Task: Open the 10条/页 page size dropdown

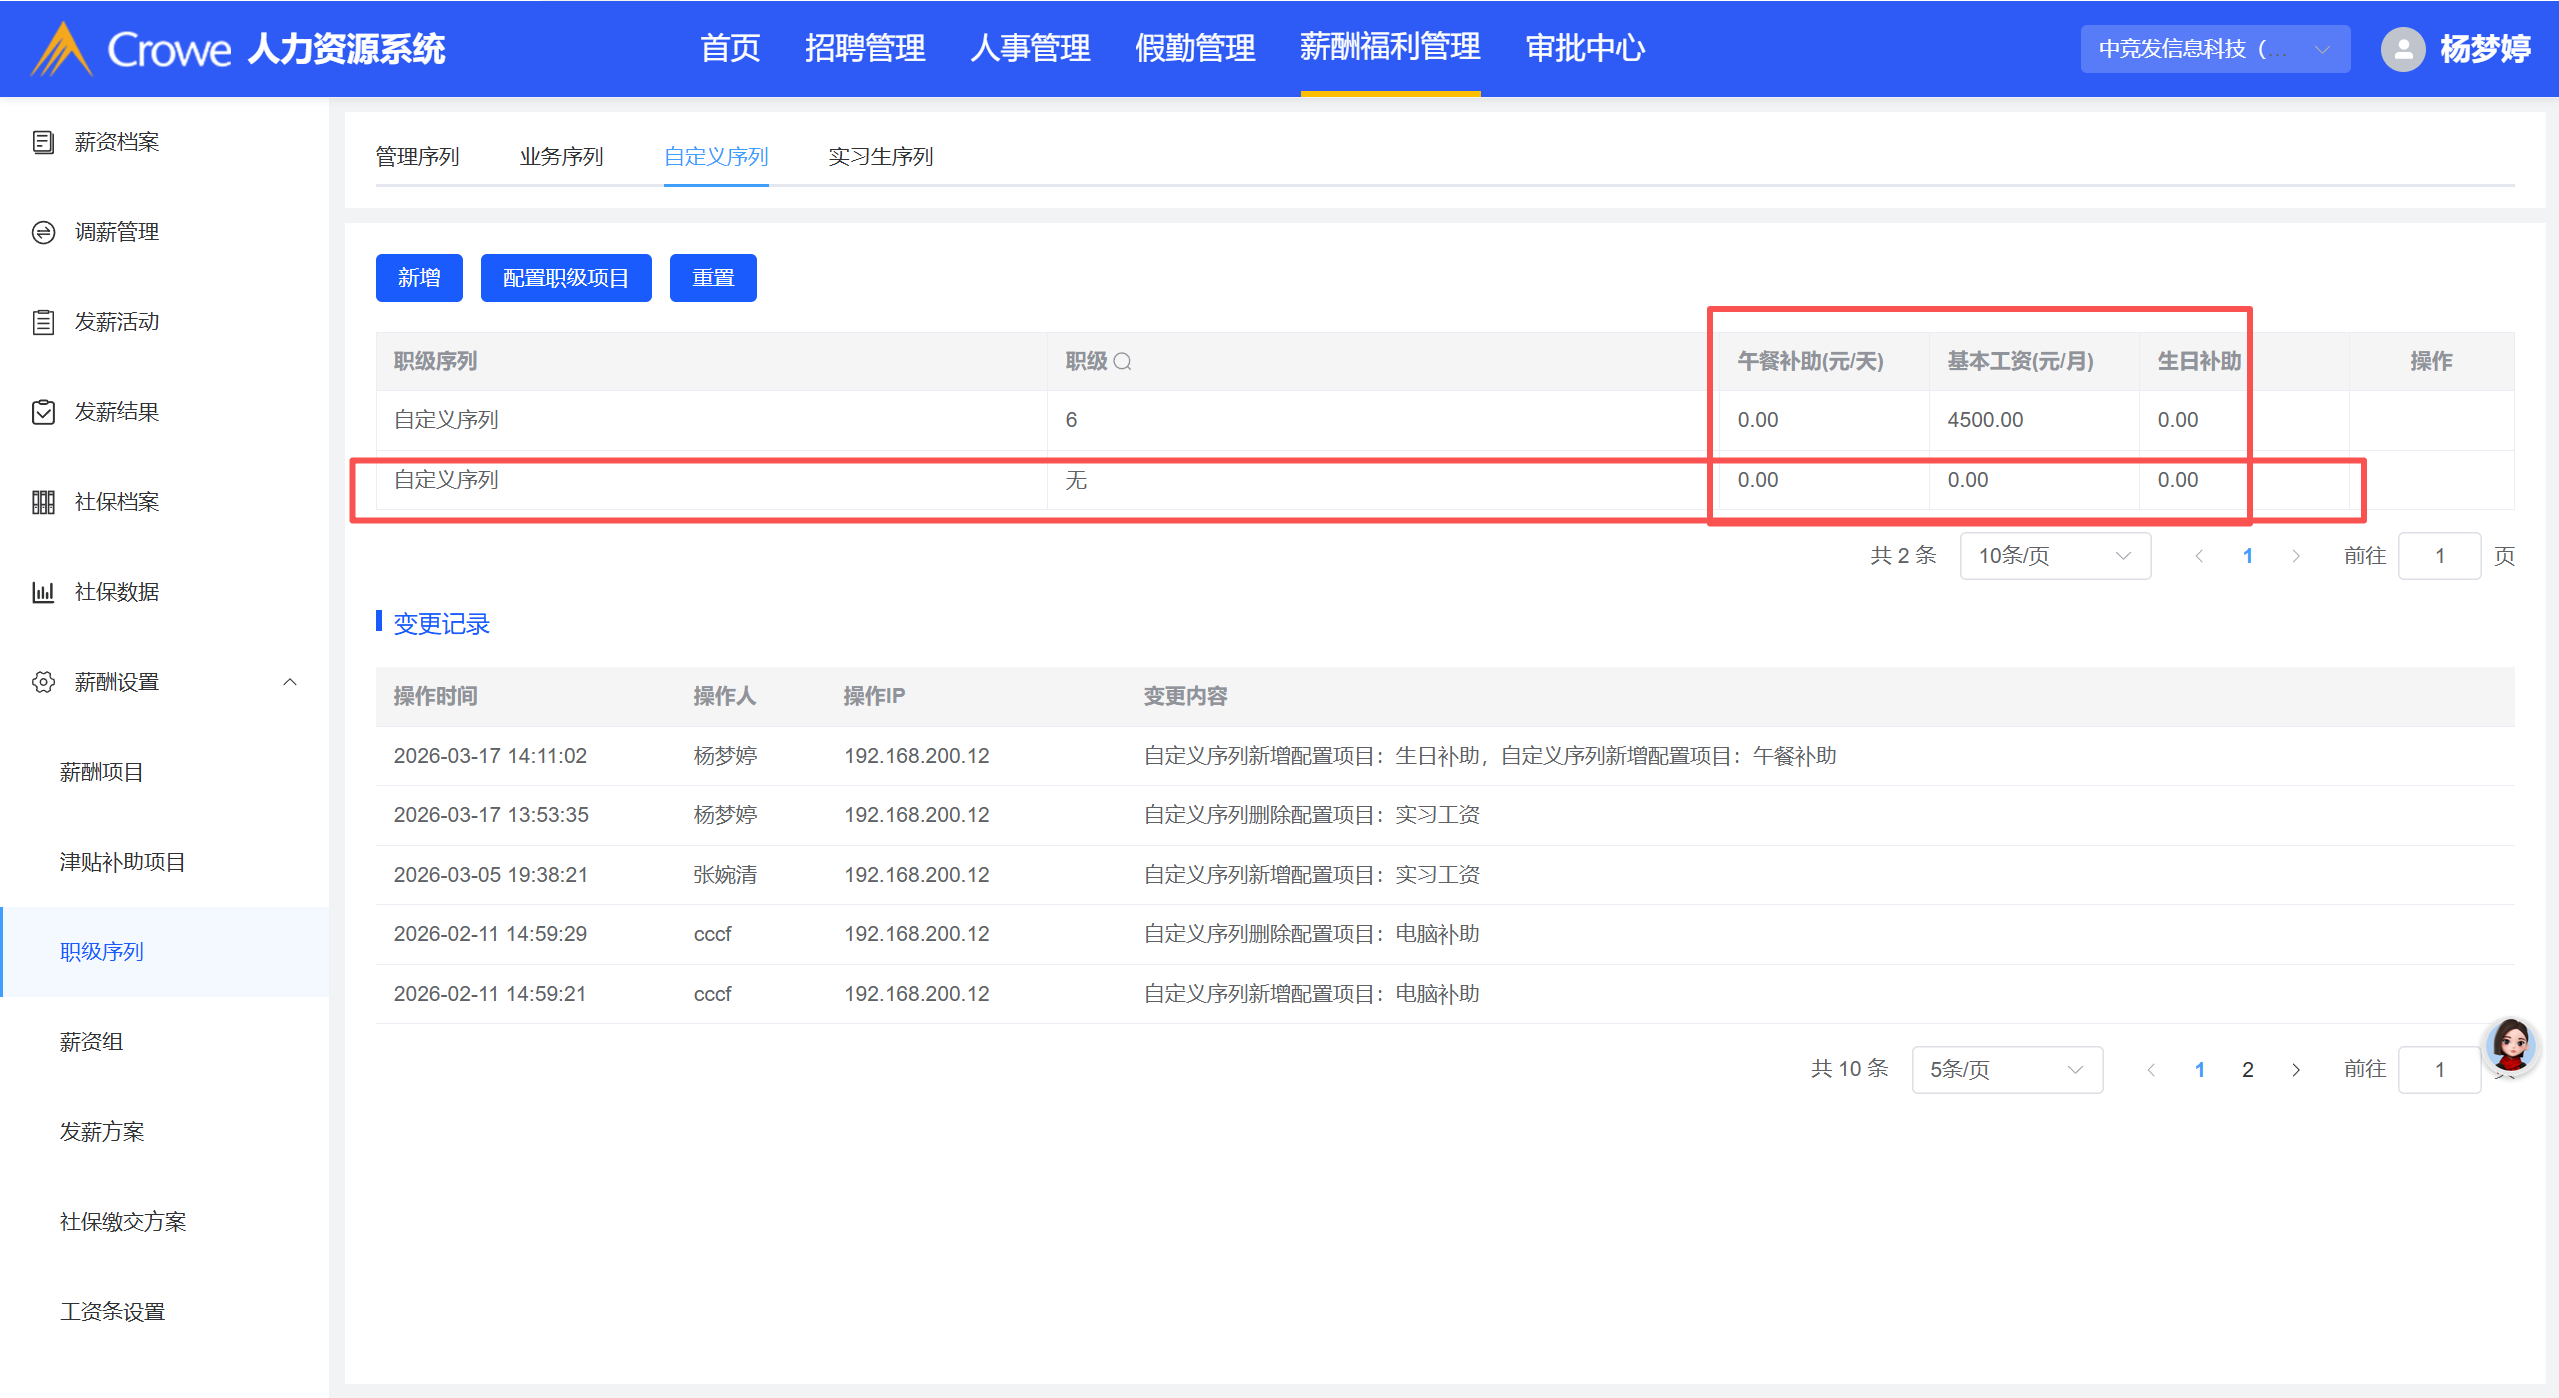Action: click(2054, 556)
